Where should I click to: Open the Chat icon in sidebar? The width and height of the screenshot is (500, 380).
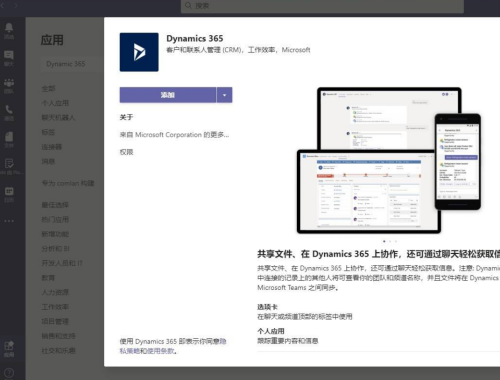tap(9, 55)
